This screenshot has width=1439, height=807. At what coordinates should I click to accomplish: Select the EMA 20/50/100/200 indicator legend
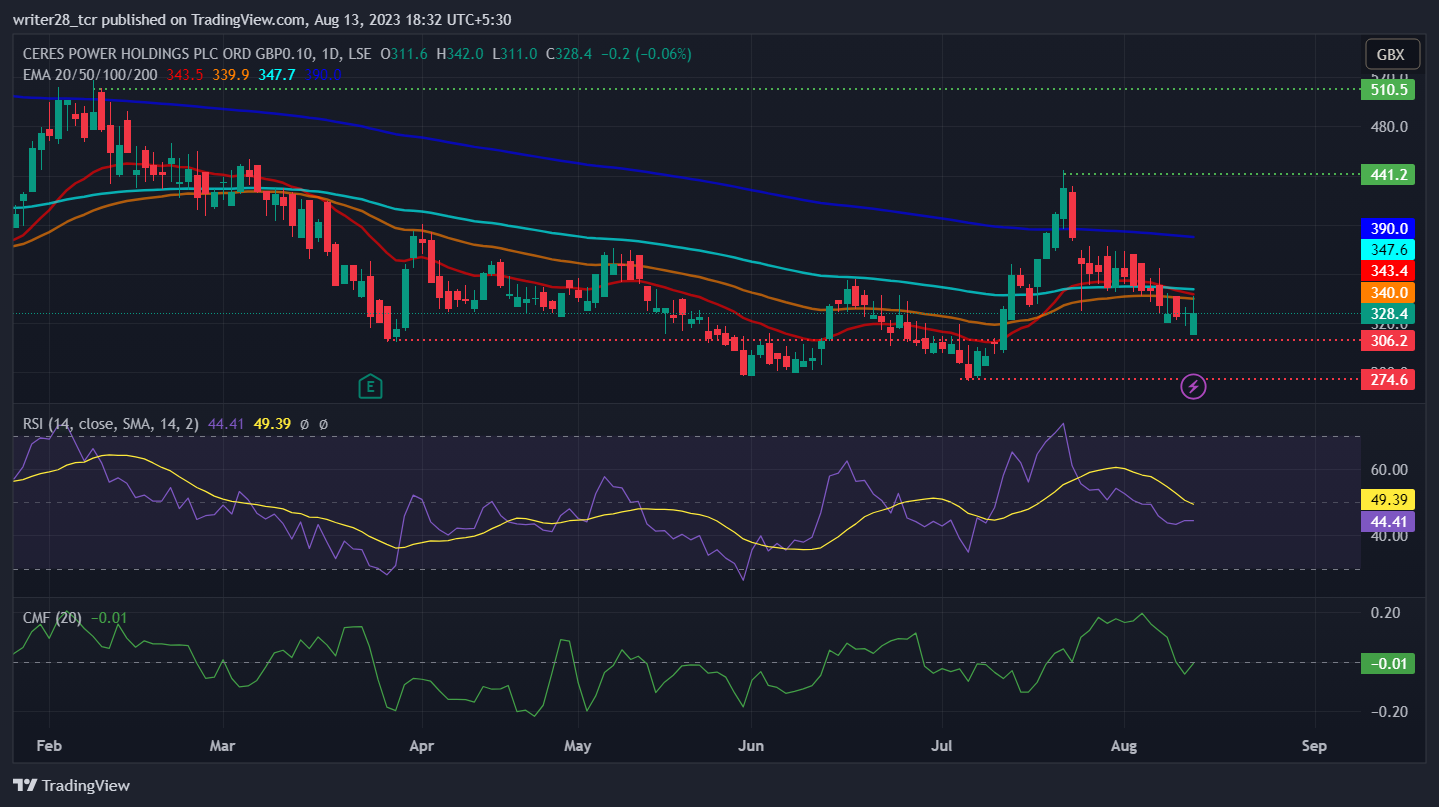[x=91, y=74]
